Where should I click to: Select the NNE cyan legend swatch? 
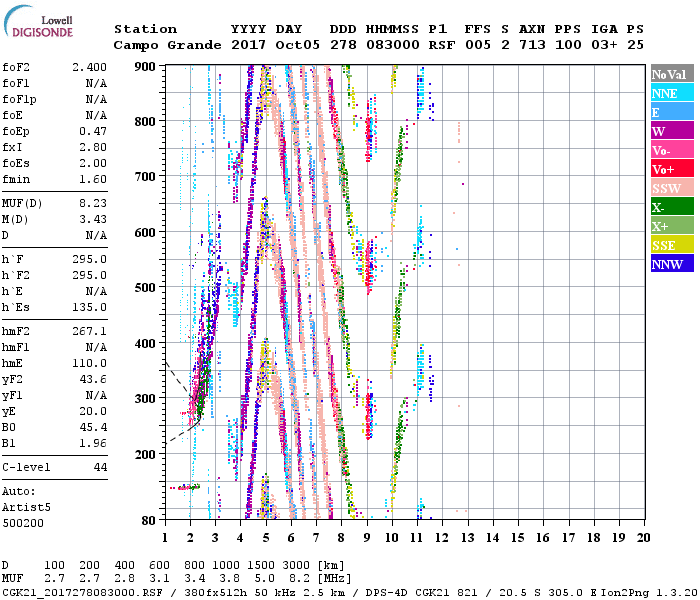coord(672,93)
